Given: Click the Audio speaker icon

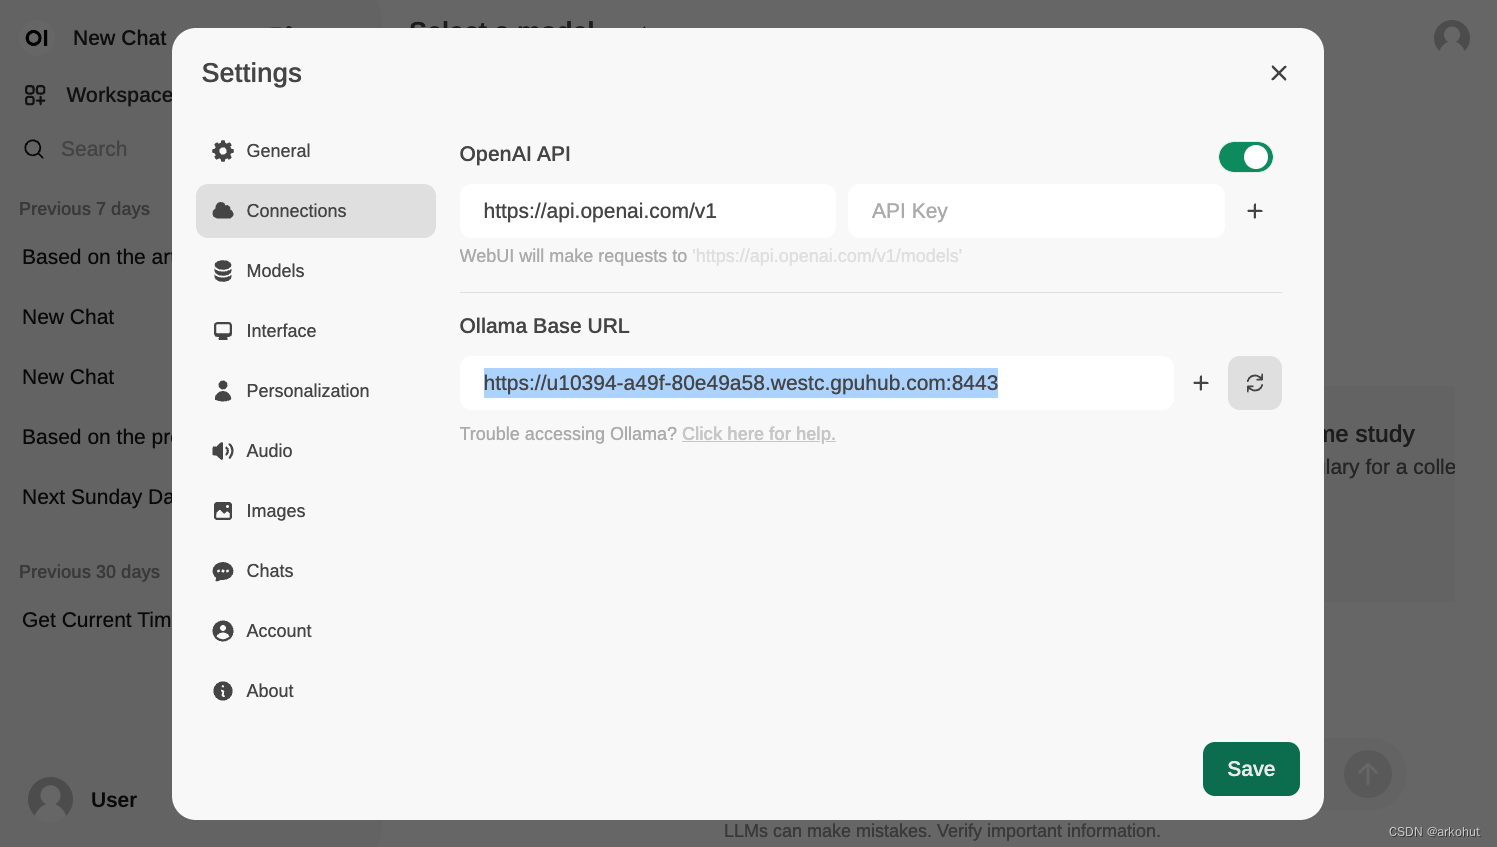Looking at the screenshot, I should click(223, 451).
